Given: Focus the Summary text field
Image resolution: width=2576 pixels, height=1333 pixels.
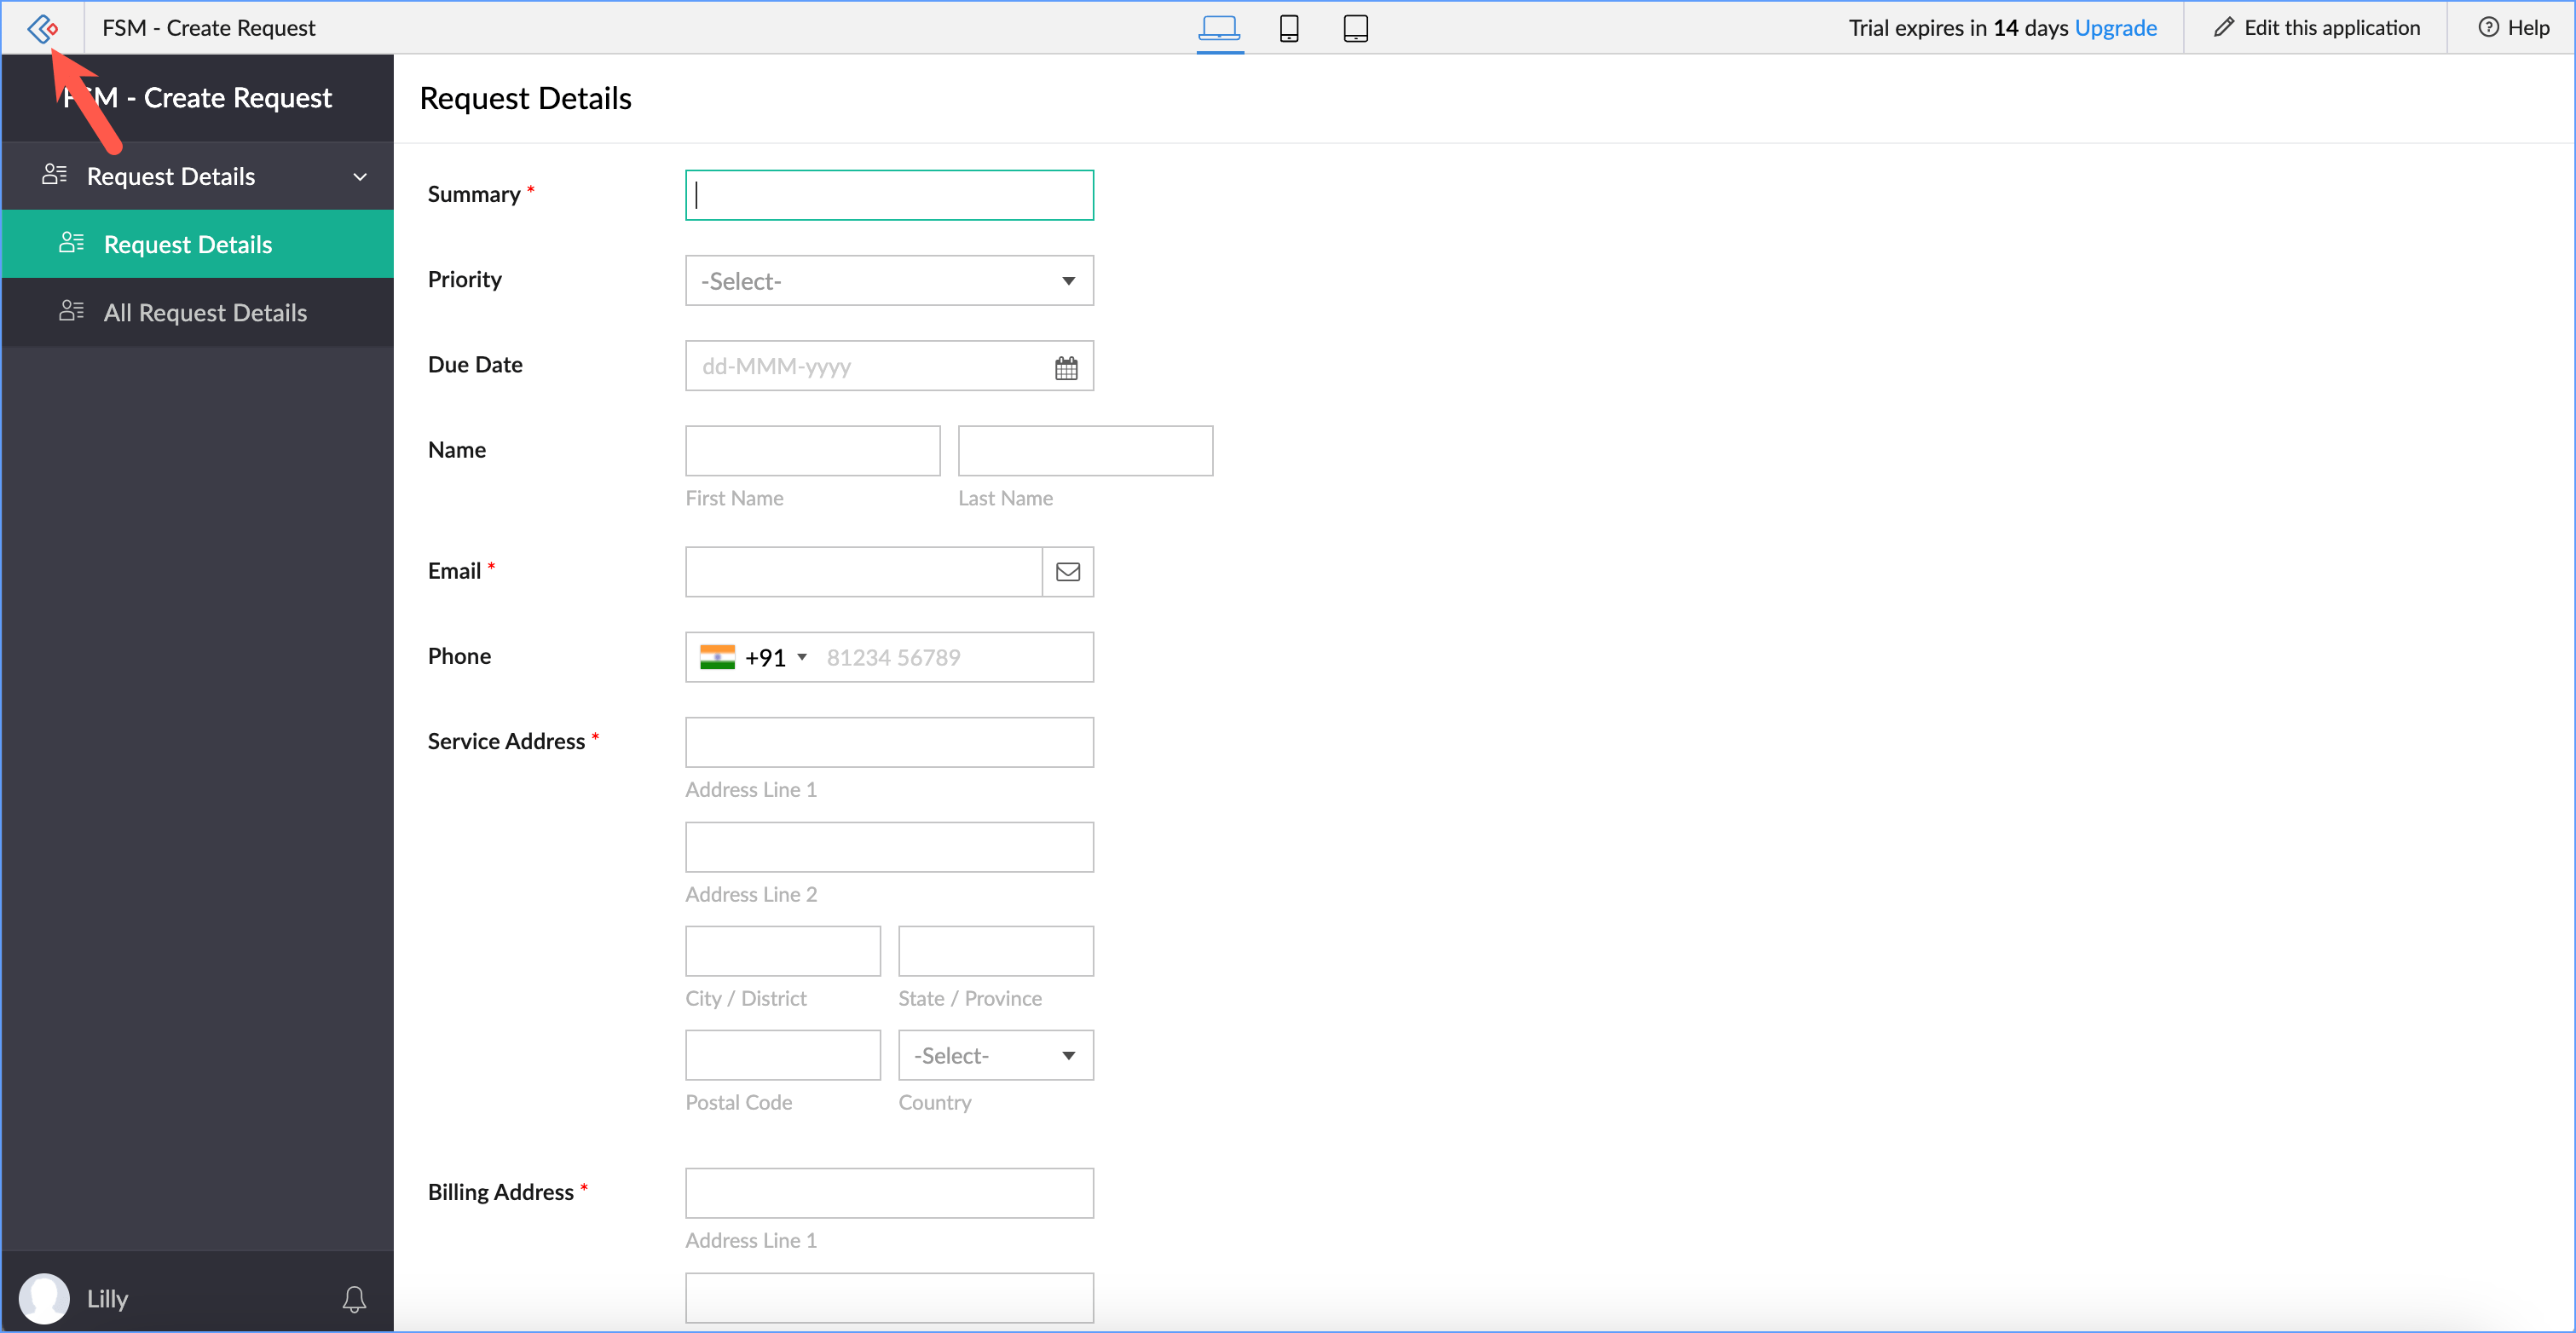Looking at the screenshot, I should click(888, 195).
